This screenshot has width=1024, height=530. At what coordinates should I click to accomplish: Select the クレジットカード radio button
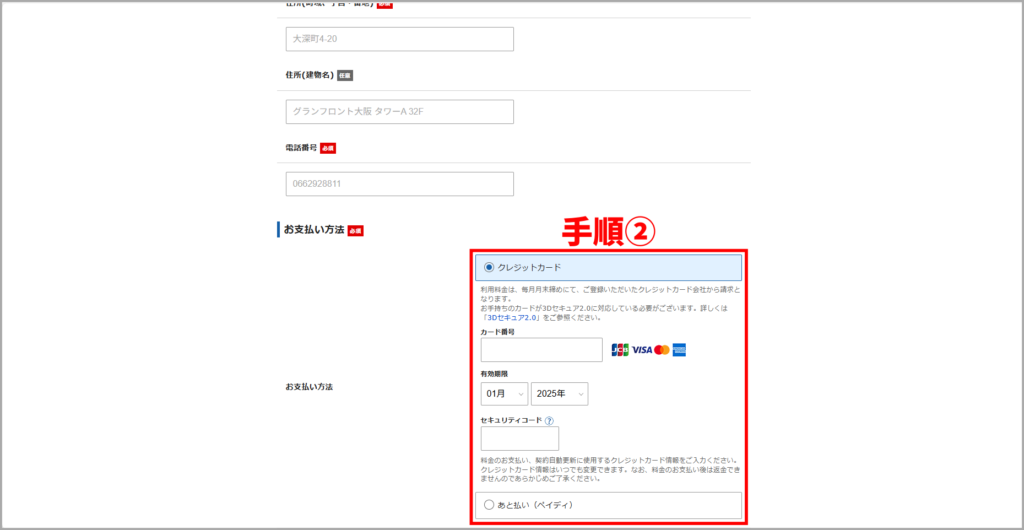click(x=489, y=267)
